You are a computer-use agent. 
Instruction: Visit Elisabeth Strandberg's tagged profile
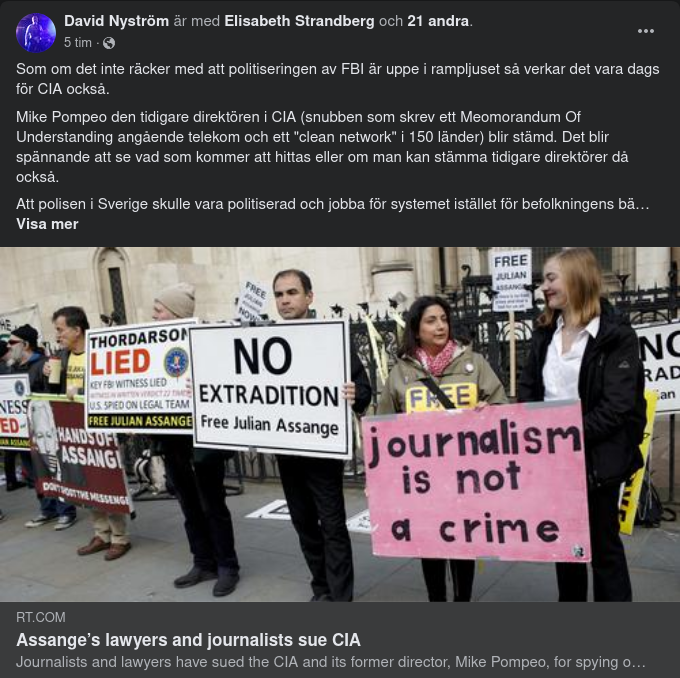pyautogui.click(x=299, y=21)
